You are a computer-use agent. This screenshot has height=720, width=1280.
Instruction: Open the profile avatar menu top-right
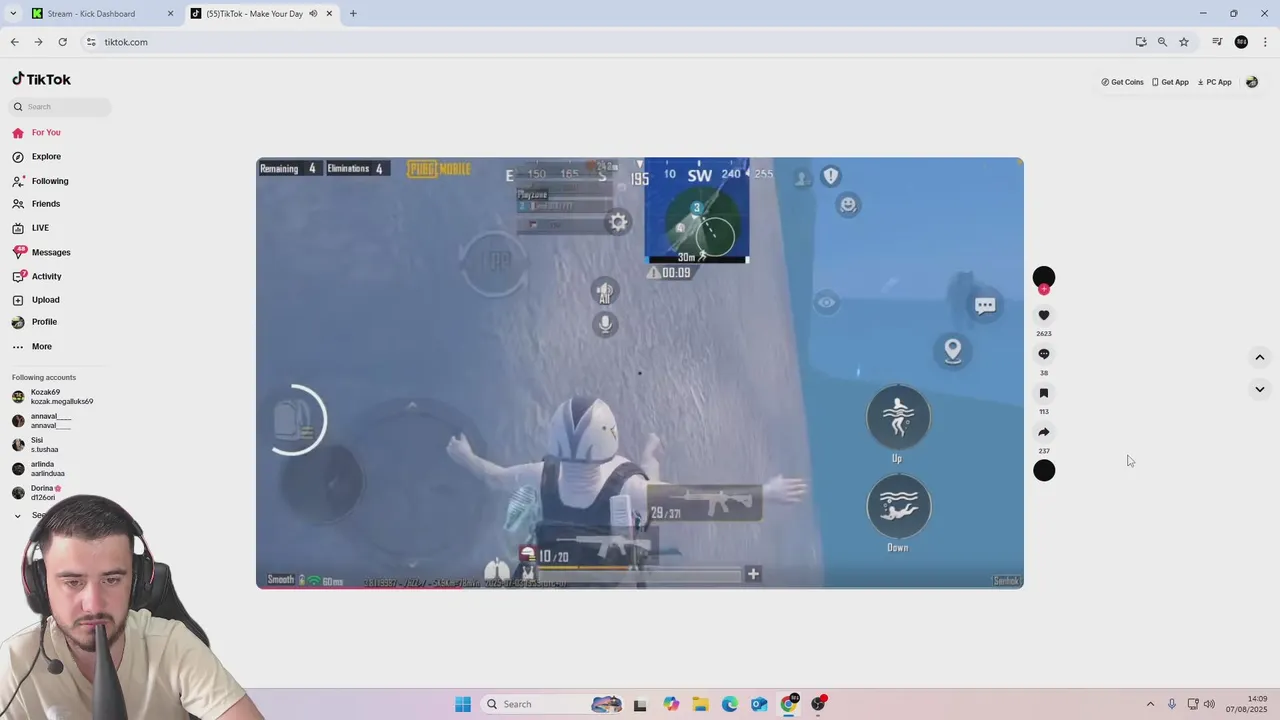(1252, 82)
